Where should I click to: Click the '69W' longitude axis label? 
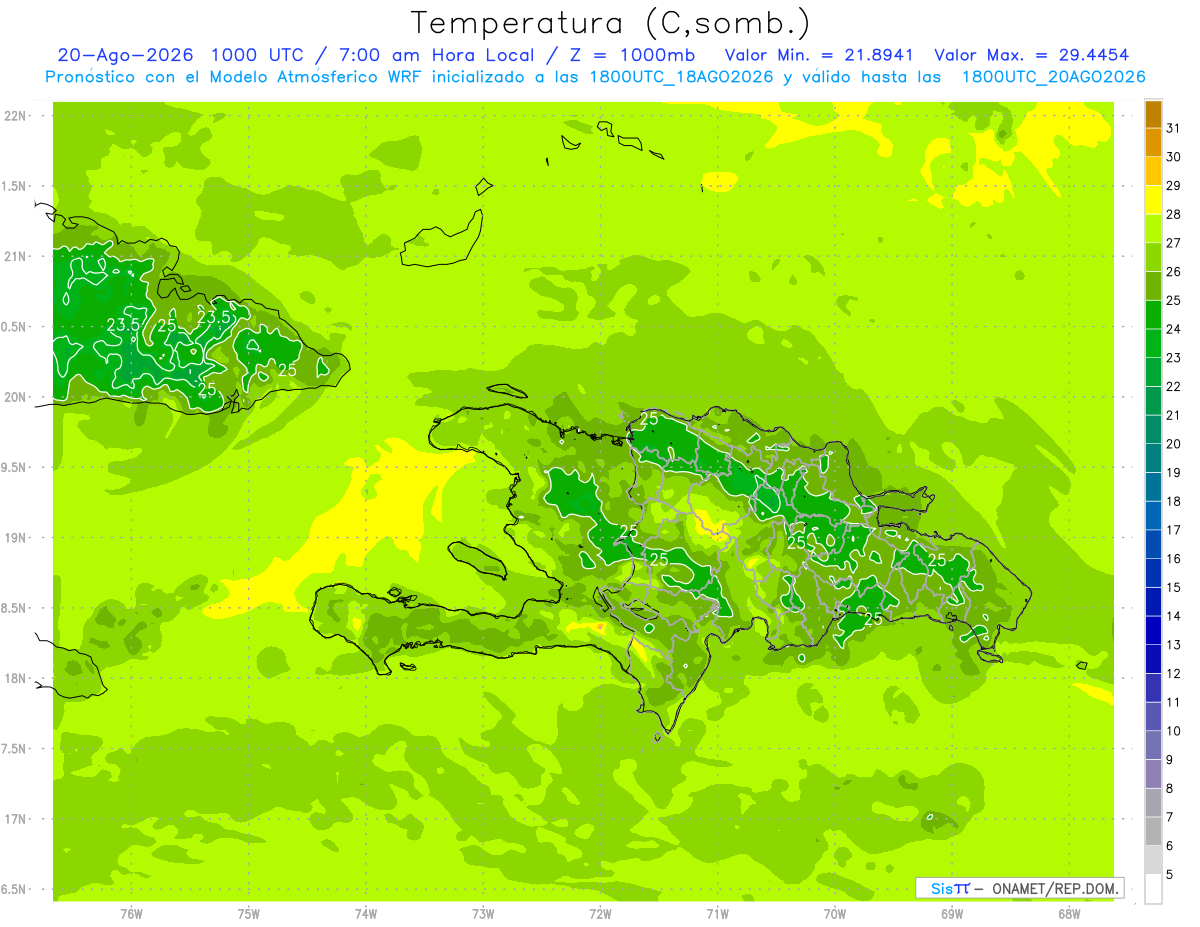952,913
